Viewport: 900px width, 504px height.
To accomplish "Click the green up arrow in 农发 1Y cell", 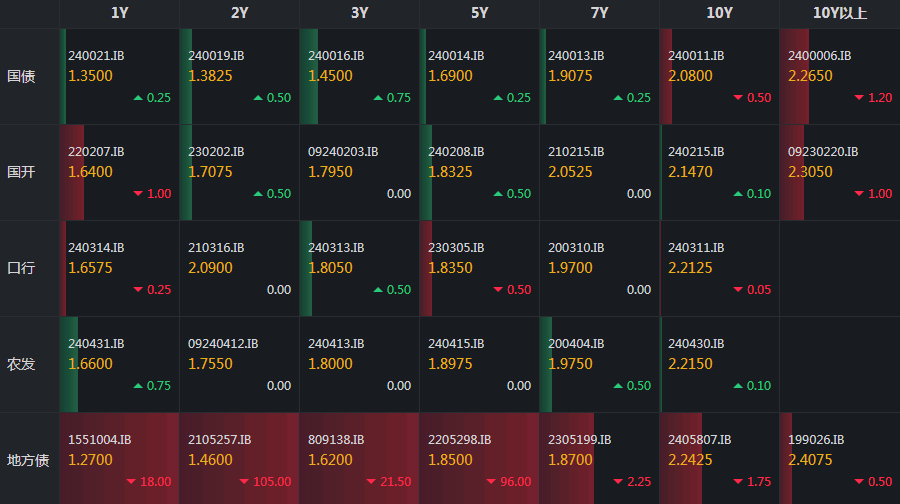I will point(138,386).
